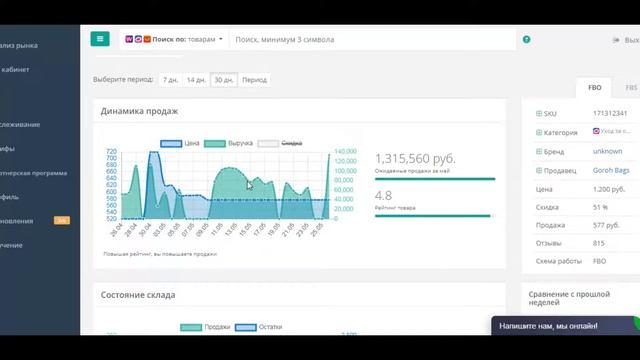Screen dimensions: 640x360
Task: Open the brand link 'unknown'
Action: 607,151
